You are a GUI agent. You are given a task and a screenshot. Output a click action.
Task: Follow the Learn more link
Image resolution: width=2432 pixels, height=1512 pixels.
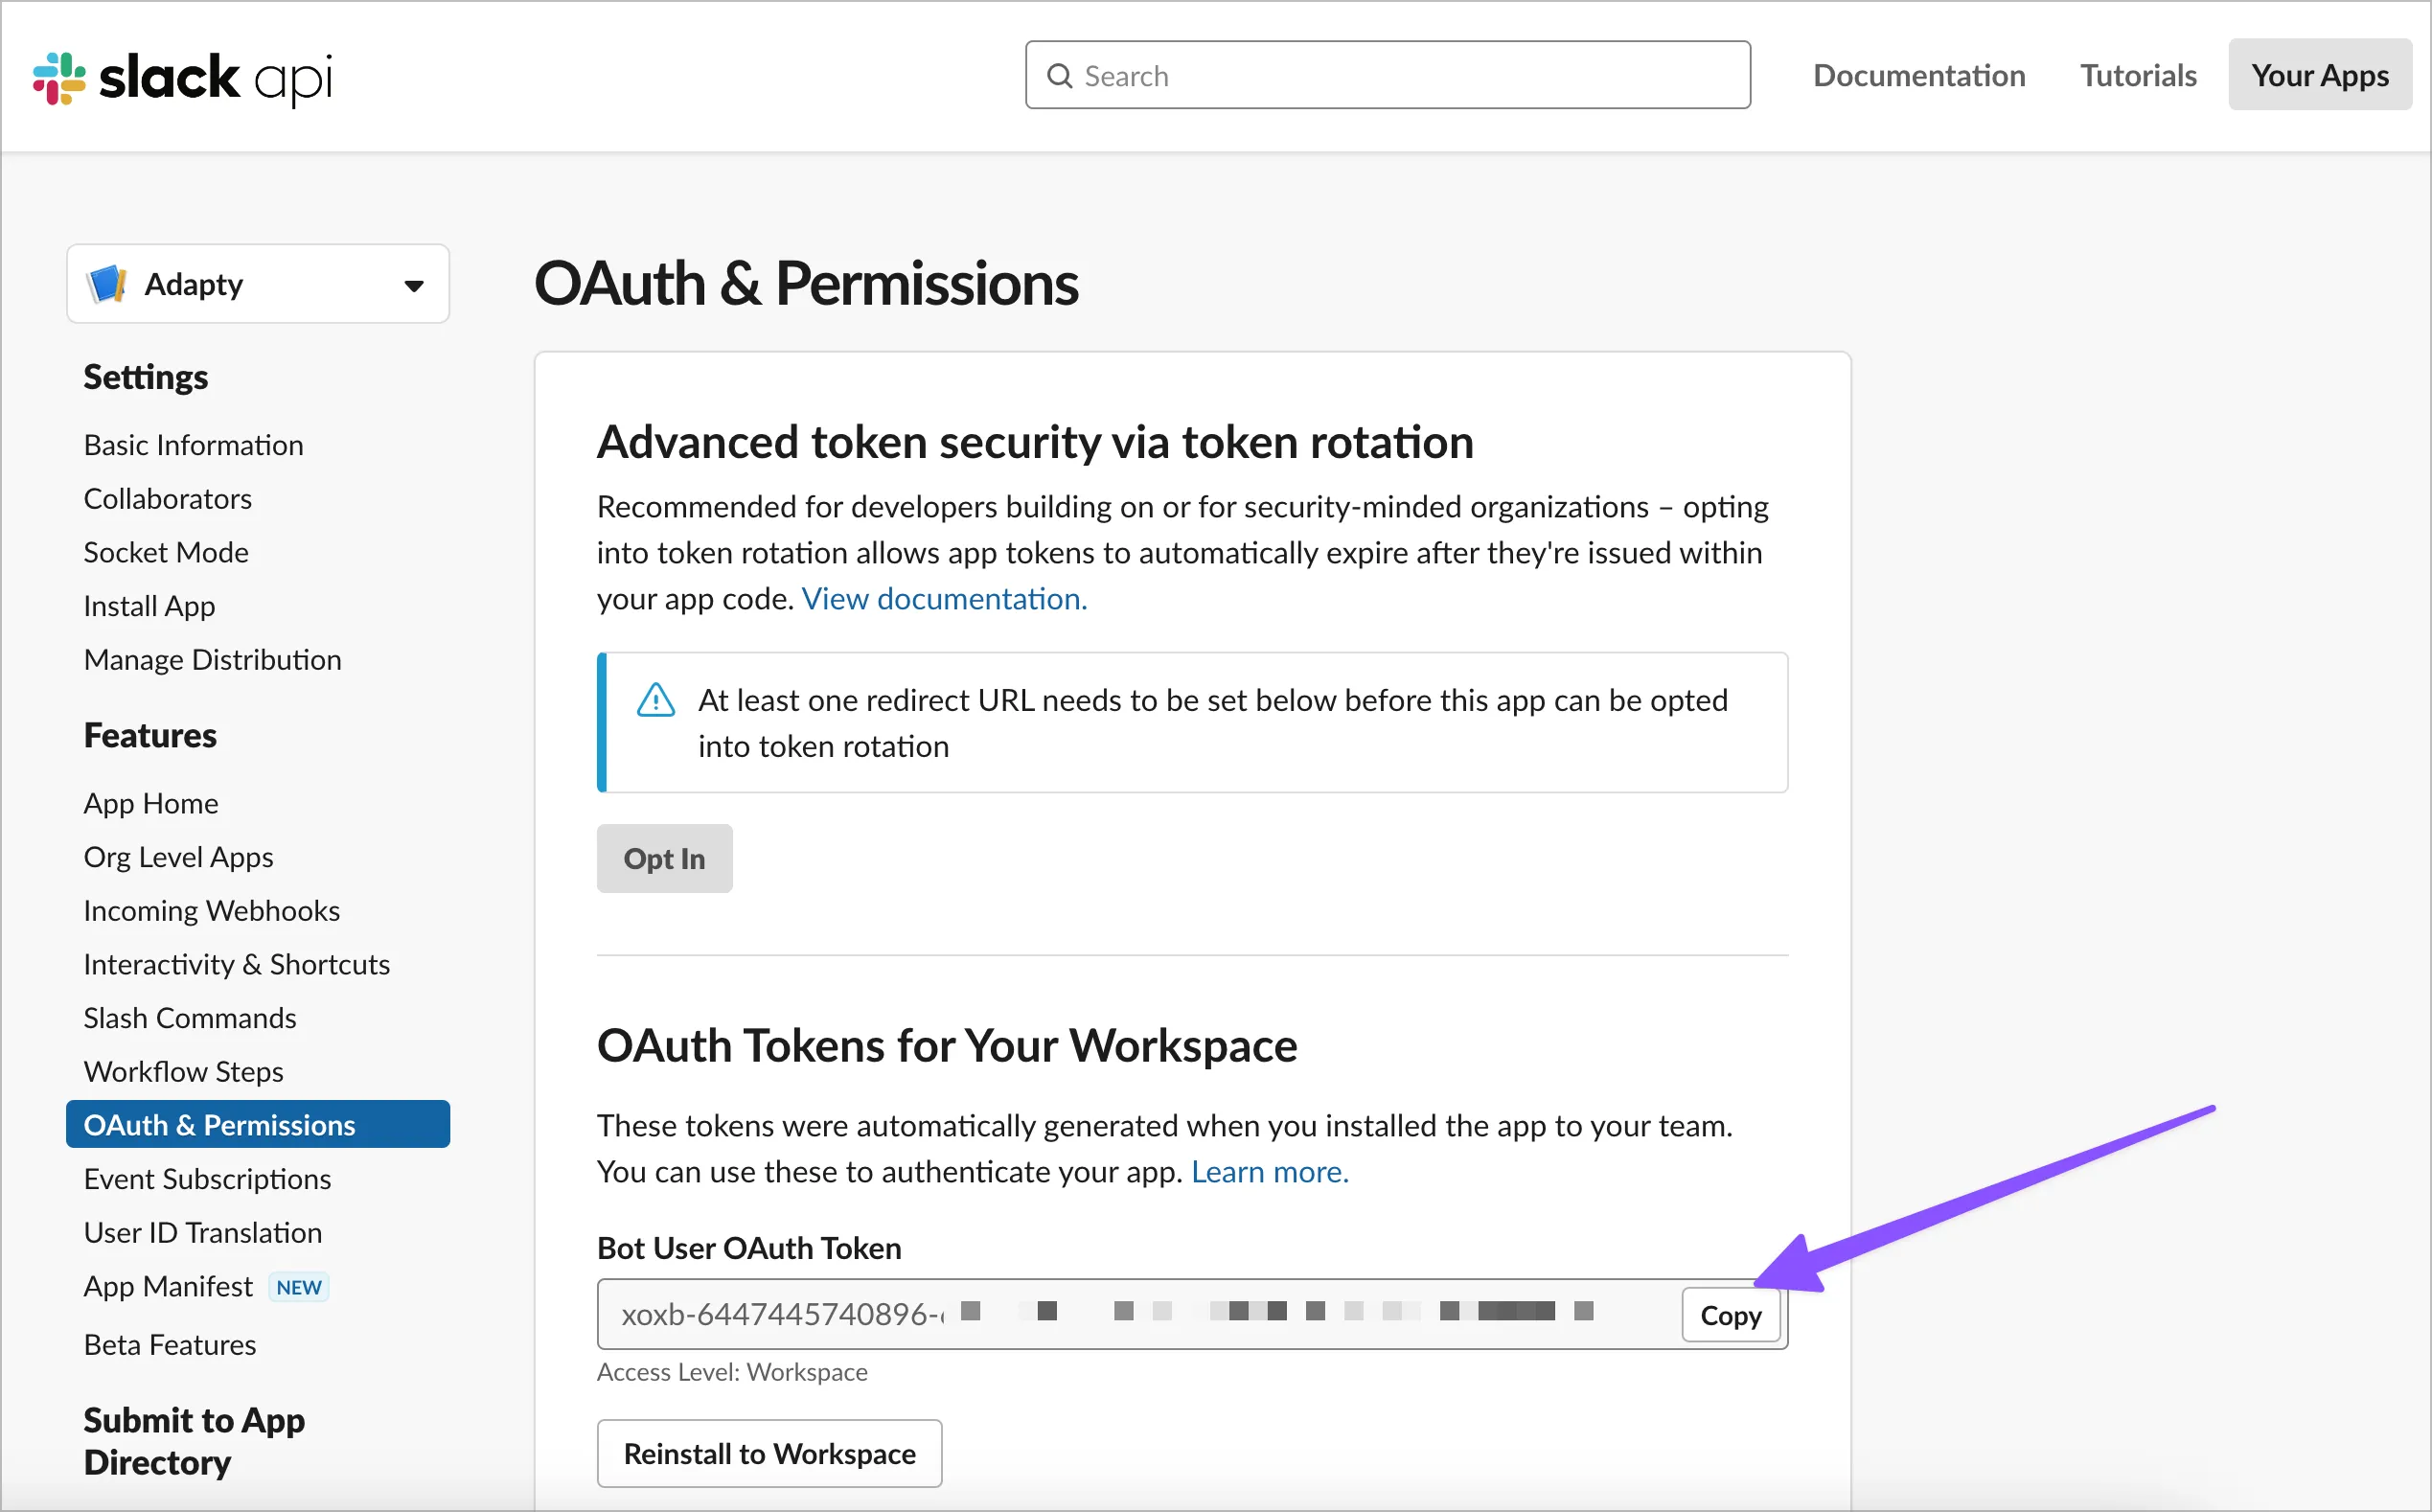(1269, 1172)
